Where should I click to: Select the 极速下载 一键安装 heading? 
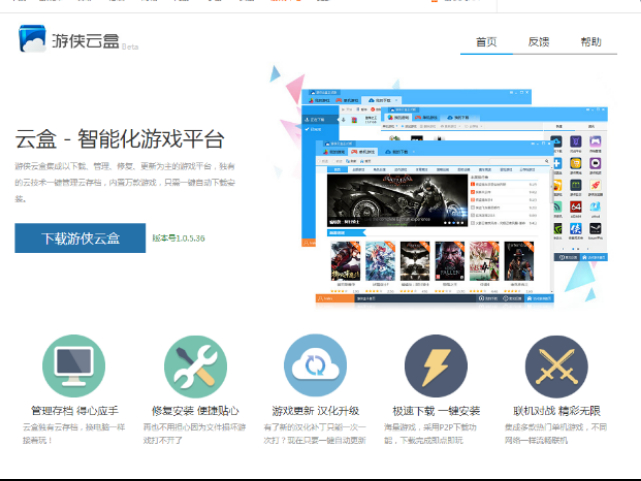coord(436,411)
